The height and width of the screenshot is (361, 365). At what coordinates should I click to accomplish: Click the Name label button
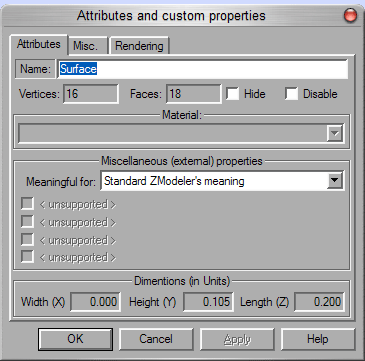tap(35, 69)
